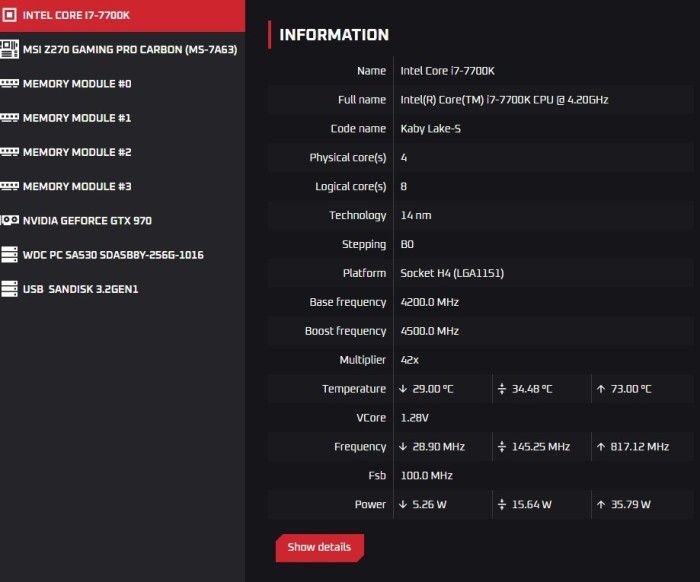Click the graphics card icon for GTX 970

point(10,221)
